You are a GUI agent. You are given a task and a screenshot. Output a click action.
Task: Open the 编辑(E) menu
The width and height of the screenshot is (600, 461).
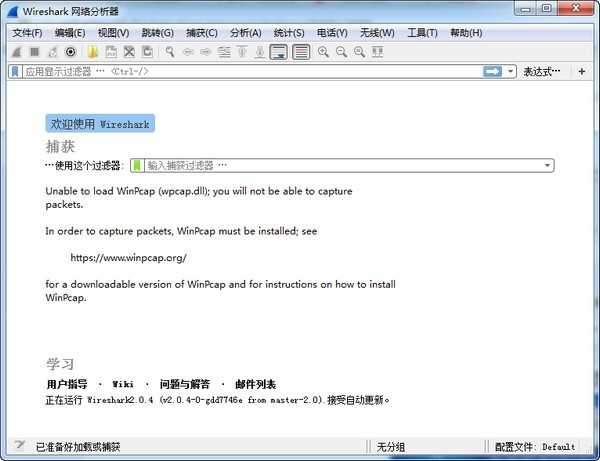[x=70, y=33]
